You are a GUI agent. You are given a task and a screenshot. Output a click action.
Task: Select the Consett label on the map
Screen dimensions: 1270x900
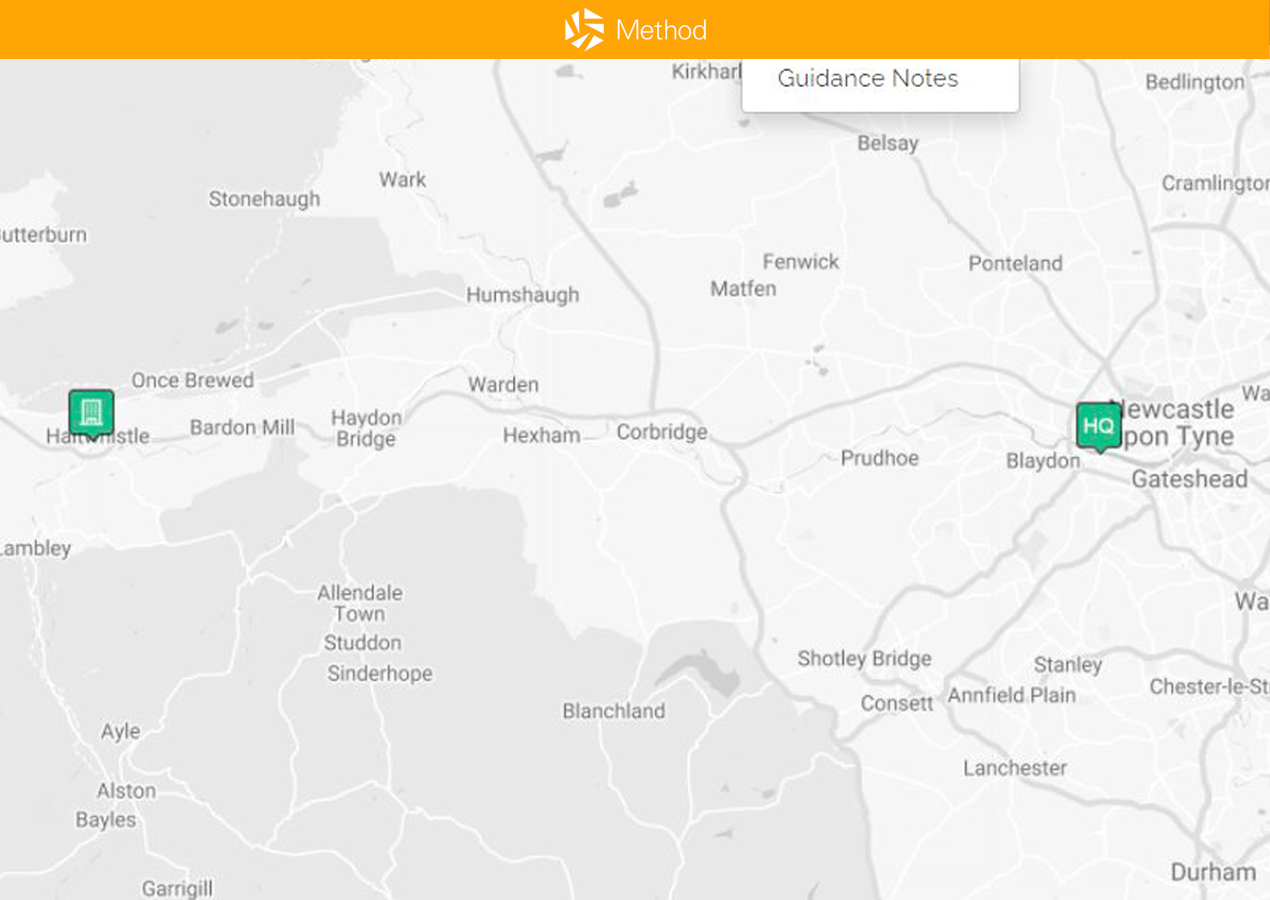896,704
